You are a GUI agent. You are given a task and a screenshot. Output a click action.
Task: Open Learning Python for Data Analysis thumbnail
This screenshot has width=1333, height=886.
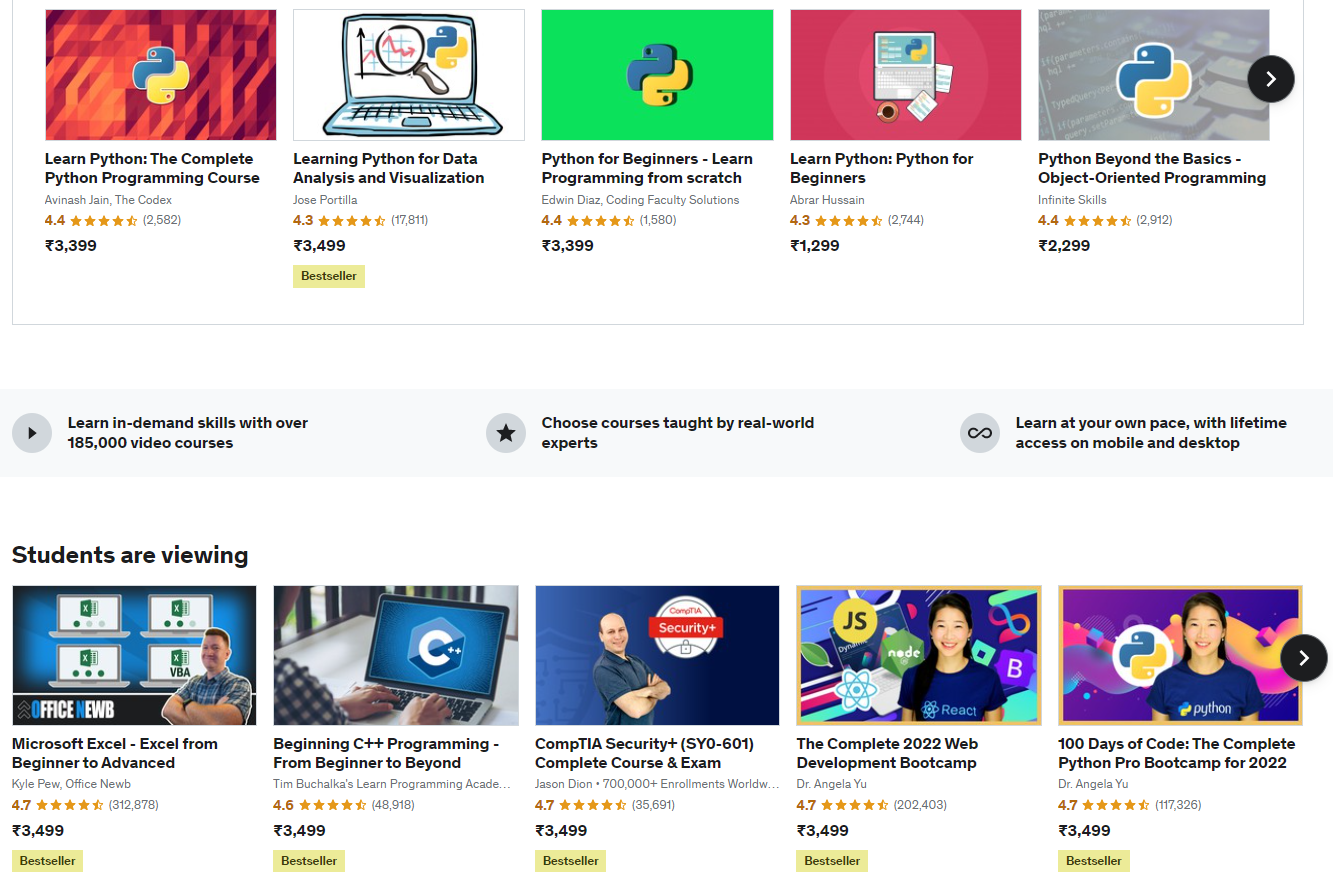tap(409, 75)
